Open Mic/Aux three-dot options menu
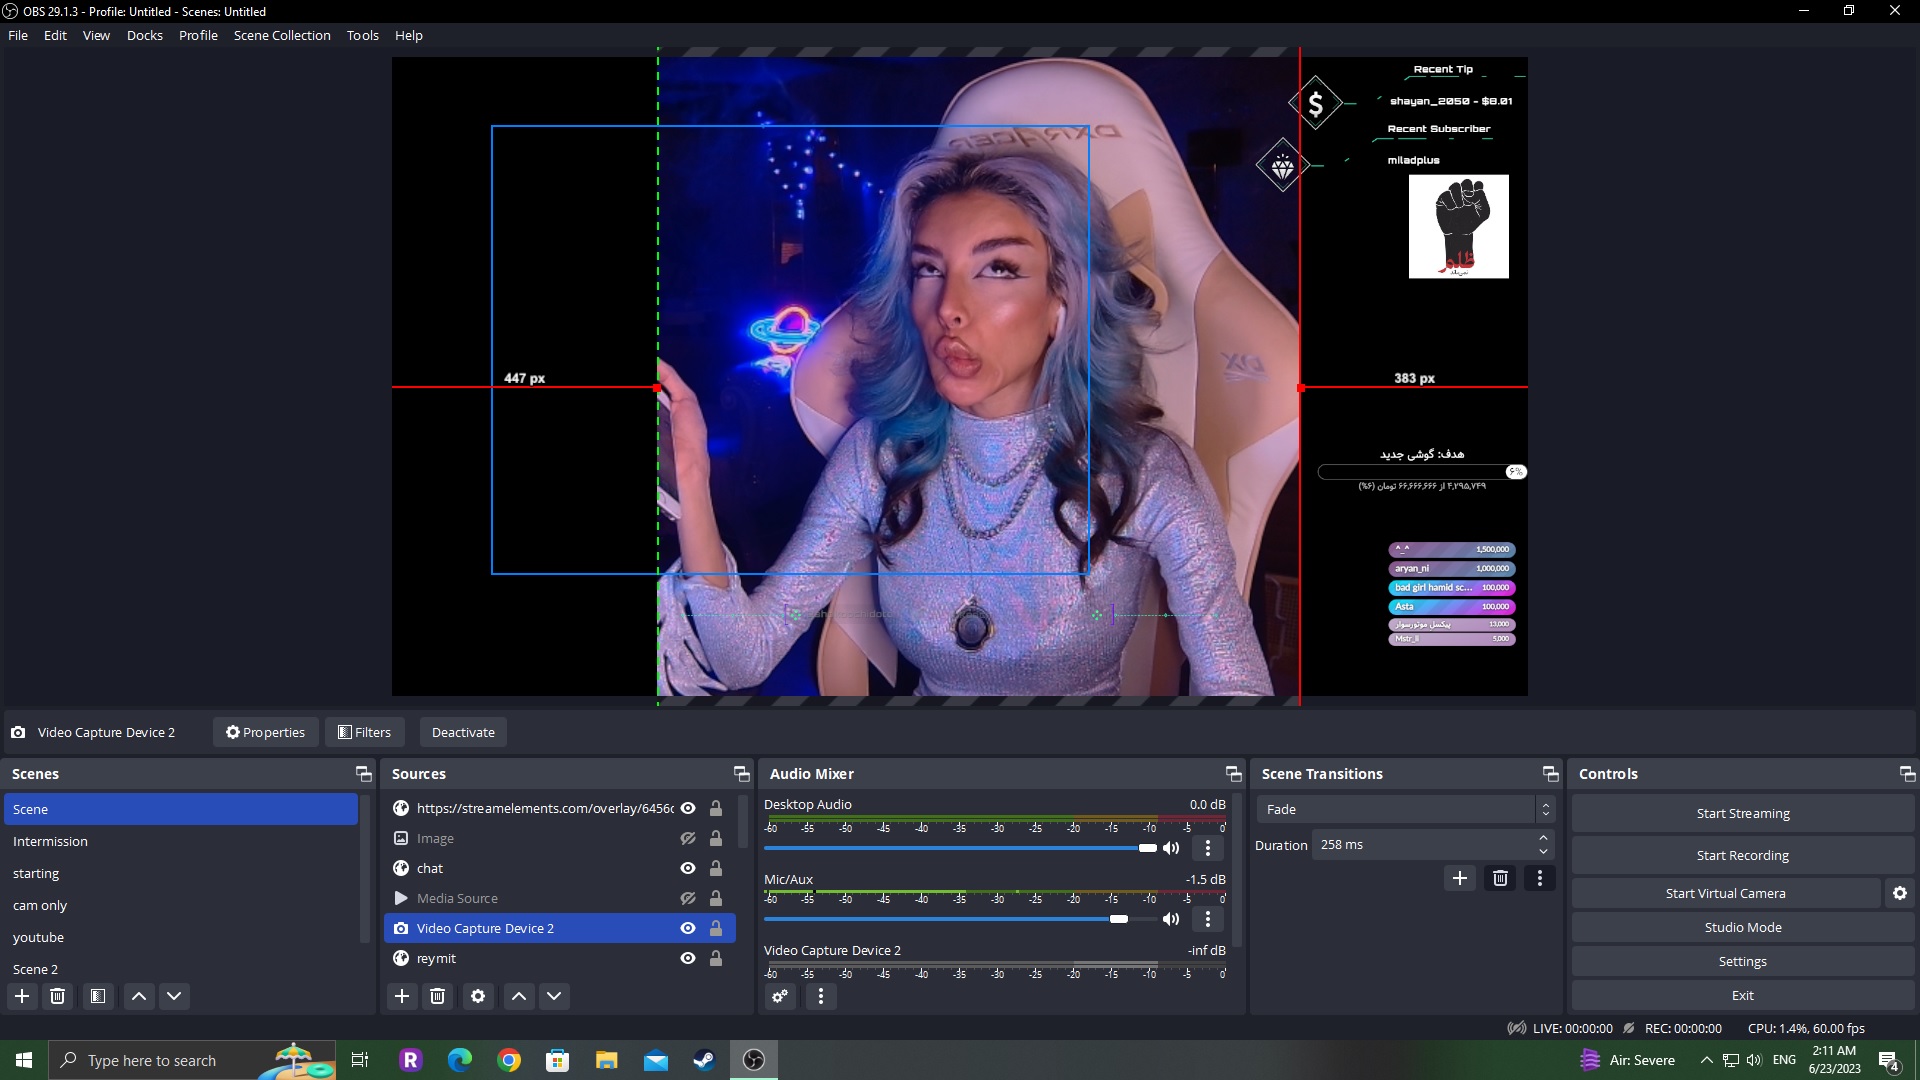 click(1207, 919)
